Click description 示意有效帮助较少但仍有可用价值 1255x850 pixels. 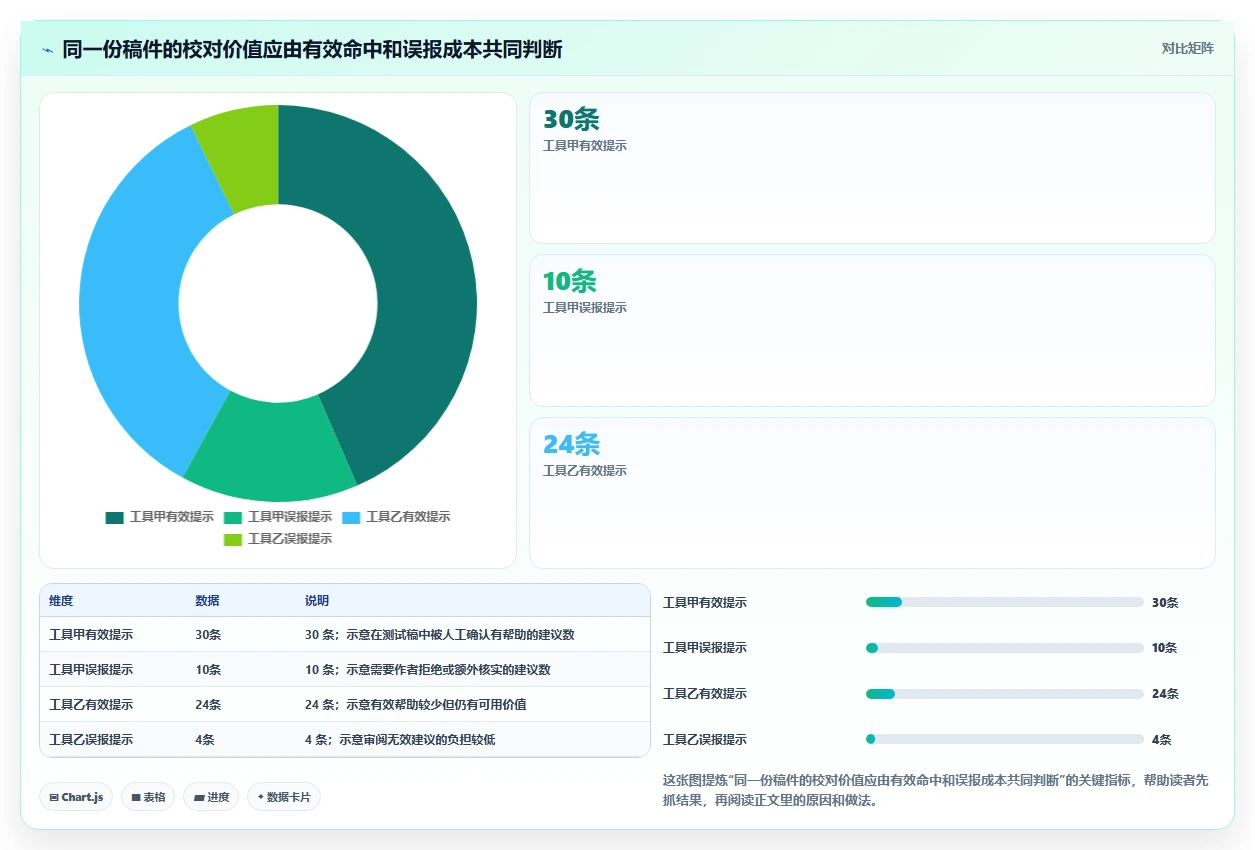416,705
